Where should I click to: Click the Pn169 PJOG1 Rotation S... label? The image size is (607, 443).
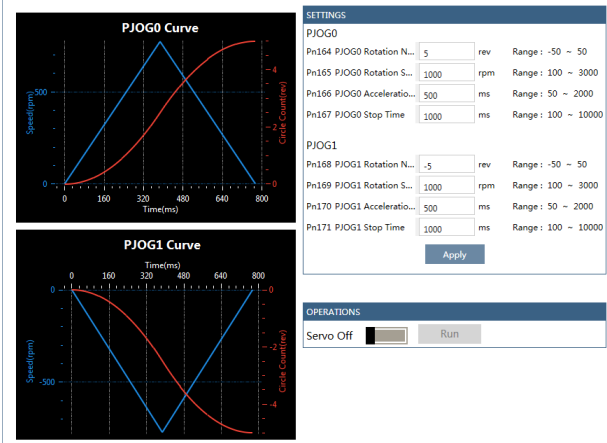coord(359,185)
